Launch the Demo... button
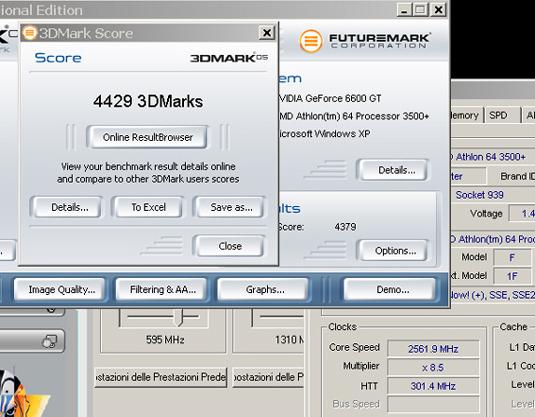The width and height of the screenshot is (535, 417). [x=390, y=289]
